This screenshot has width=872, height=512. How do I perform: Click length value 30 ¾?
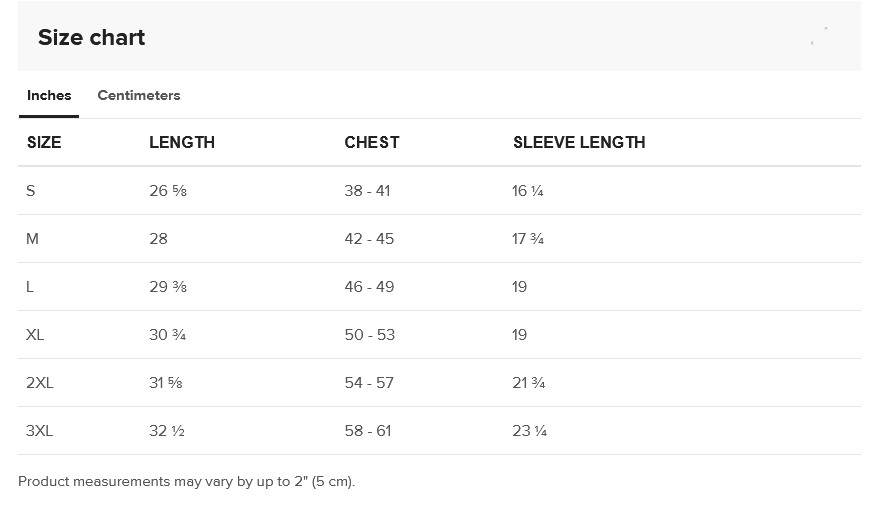tap(167, 335)
